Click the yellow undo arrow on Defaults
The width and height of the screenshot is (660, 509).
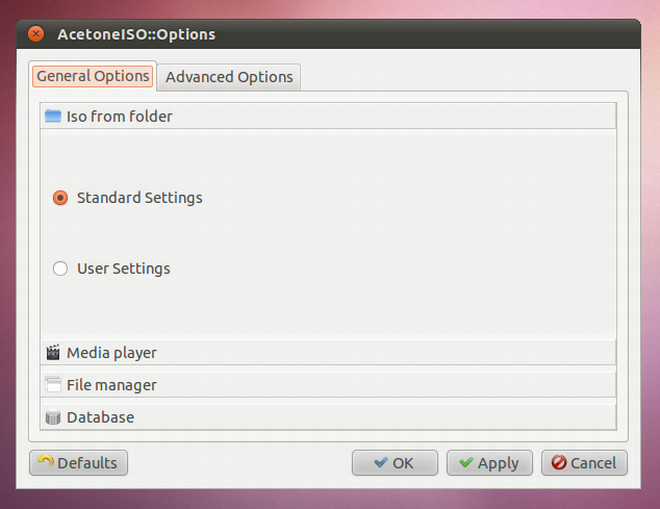[45, 461]
